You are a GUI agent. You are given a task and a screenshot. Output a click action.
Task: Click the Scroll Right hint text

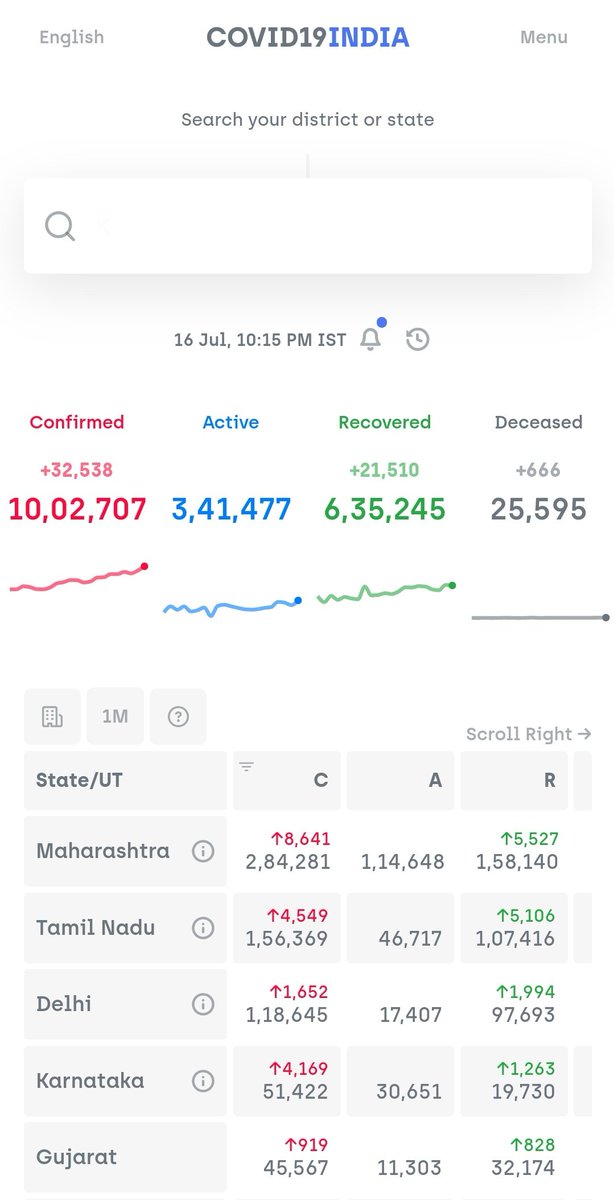point(529,734)
